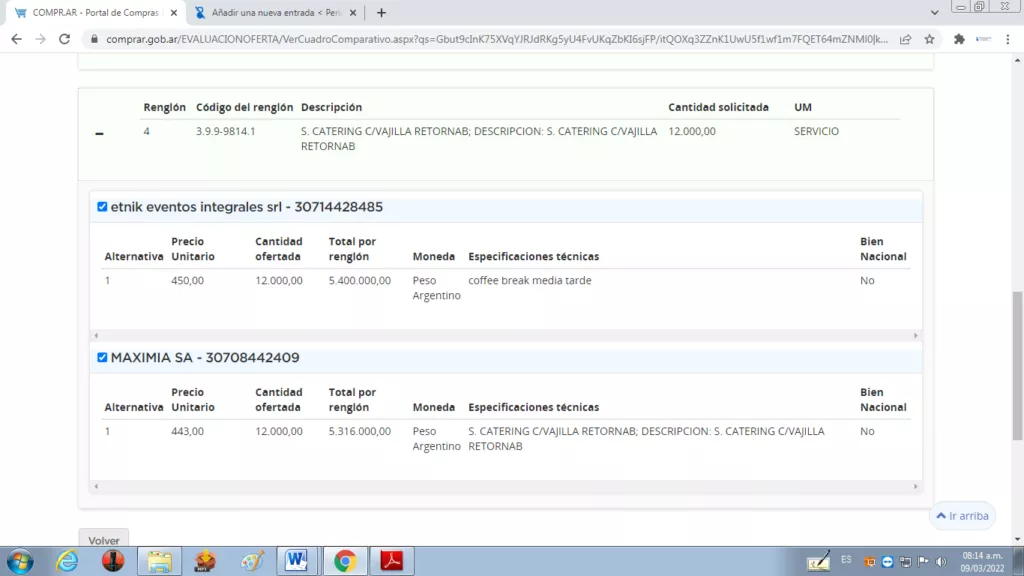
Task: Click the share page icon in address bar
Action: click(905, 39)
